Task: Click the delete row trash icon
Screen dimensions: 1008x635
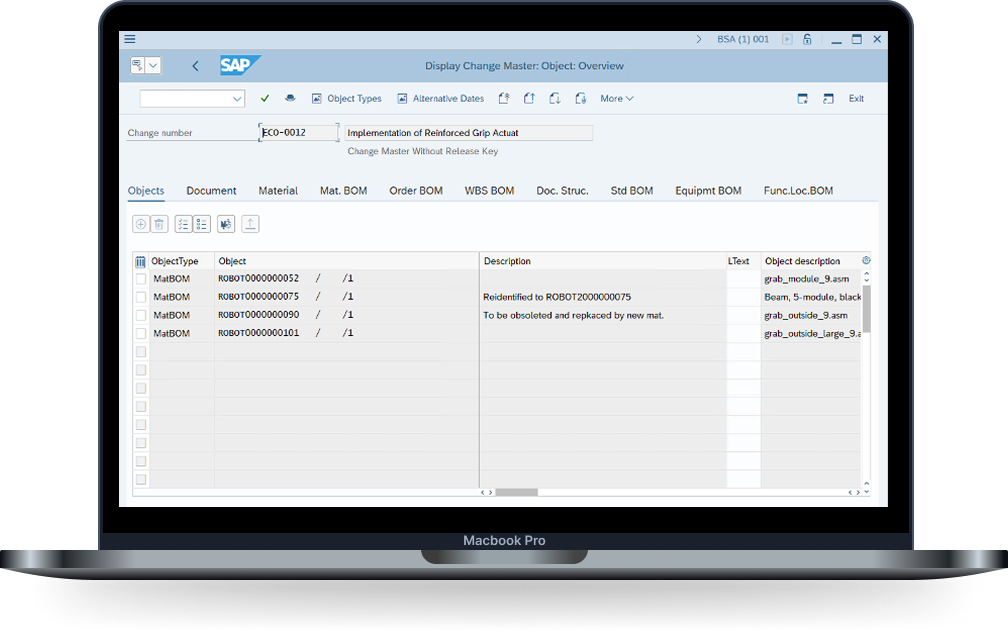Action: (x=159, y=224)
